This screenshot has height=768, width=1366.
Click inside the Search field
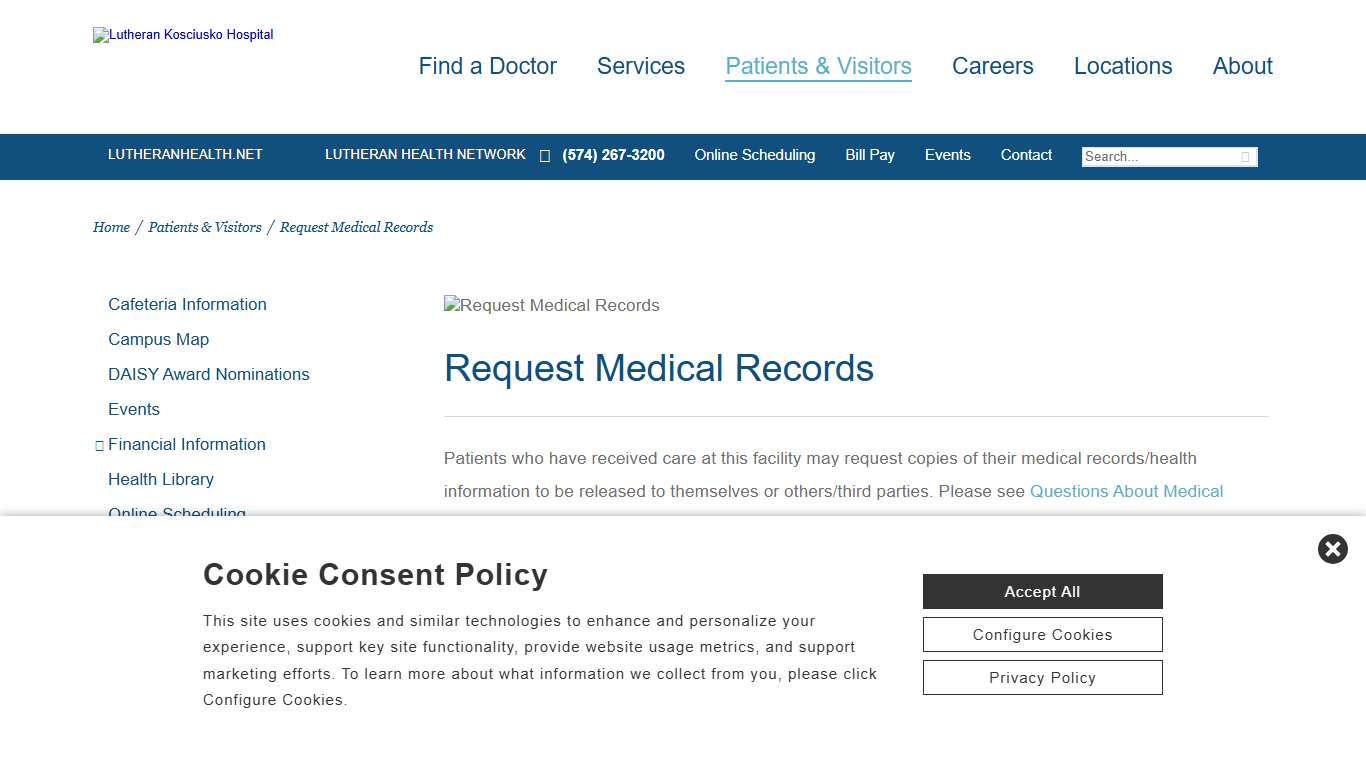(x=1160, y=156)
